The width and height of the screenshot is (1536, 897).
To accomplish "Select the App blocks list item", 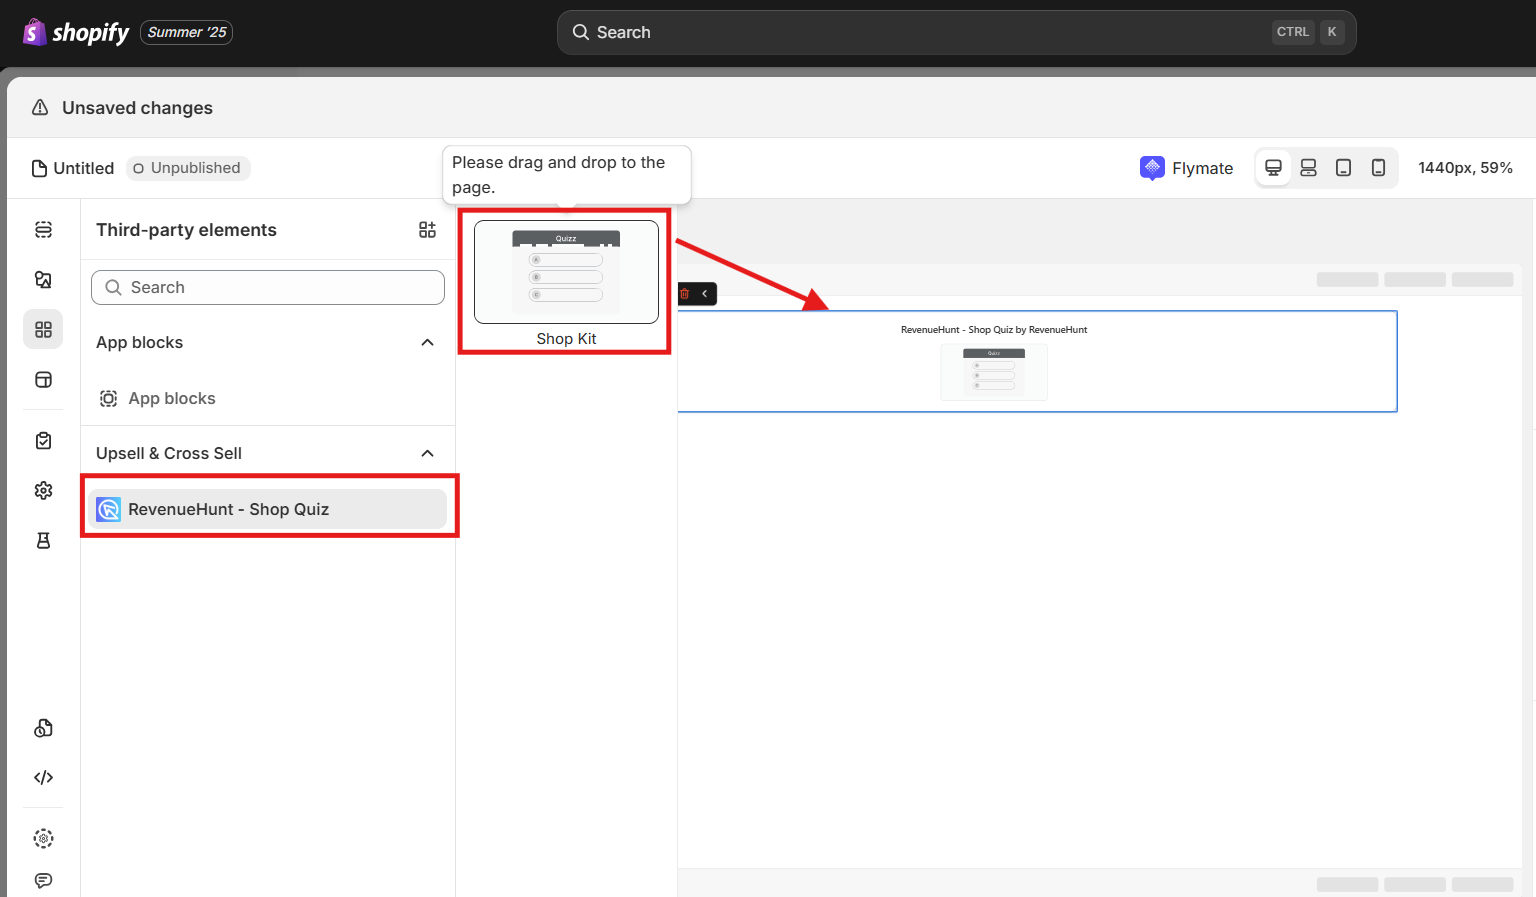I will click(x=171, y=398).
